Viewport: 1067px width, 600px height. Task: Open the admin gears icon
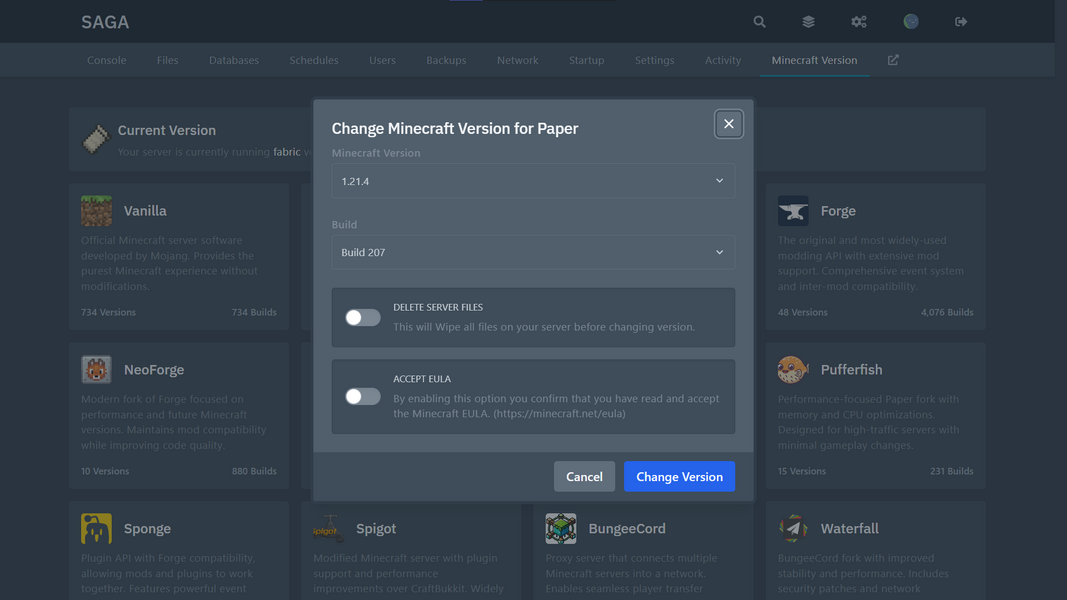coord(859,22)
